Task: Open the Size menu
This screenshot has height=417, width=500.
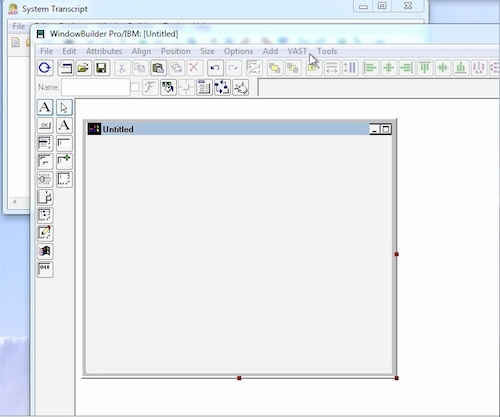Action: pyautogui.click(x=207, y=51)
